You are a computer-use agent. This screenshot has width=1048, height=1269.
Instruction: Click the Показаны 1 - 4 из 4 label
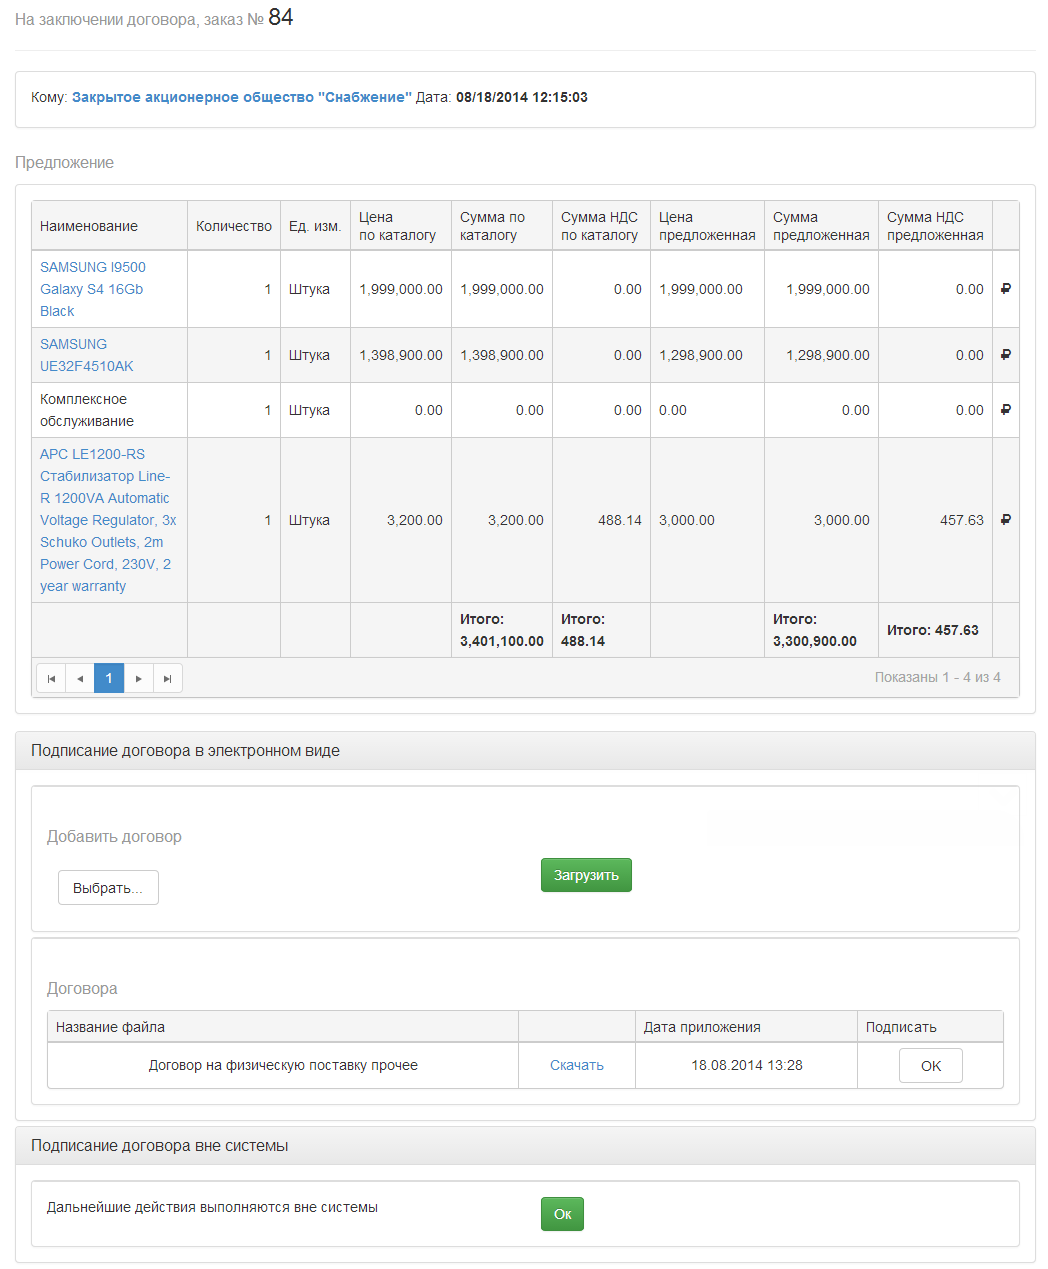pos(938,677)
